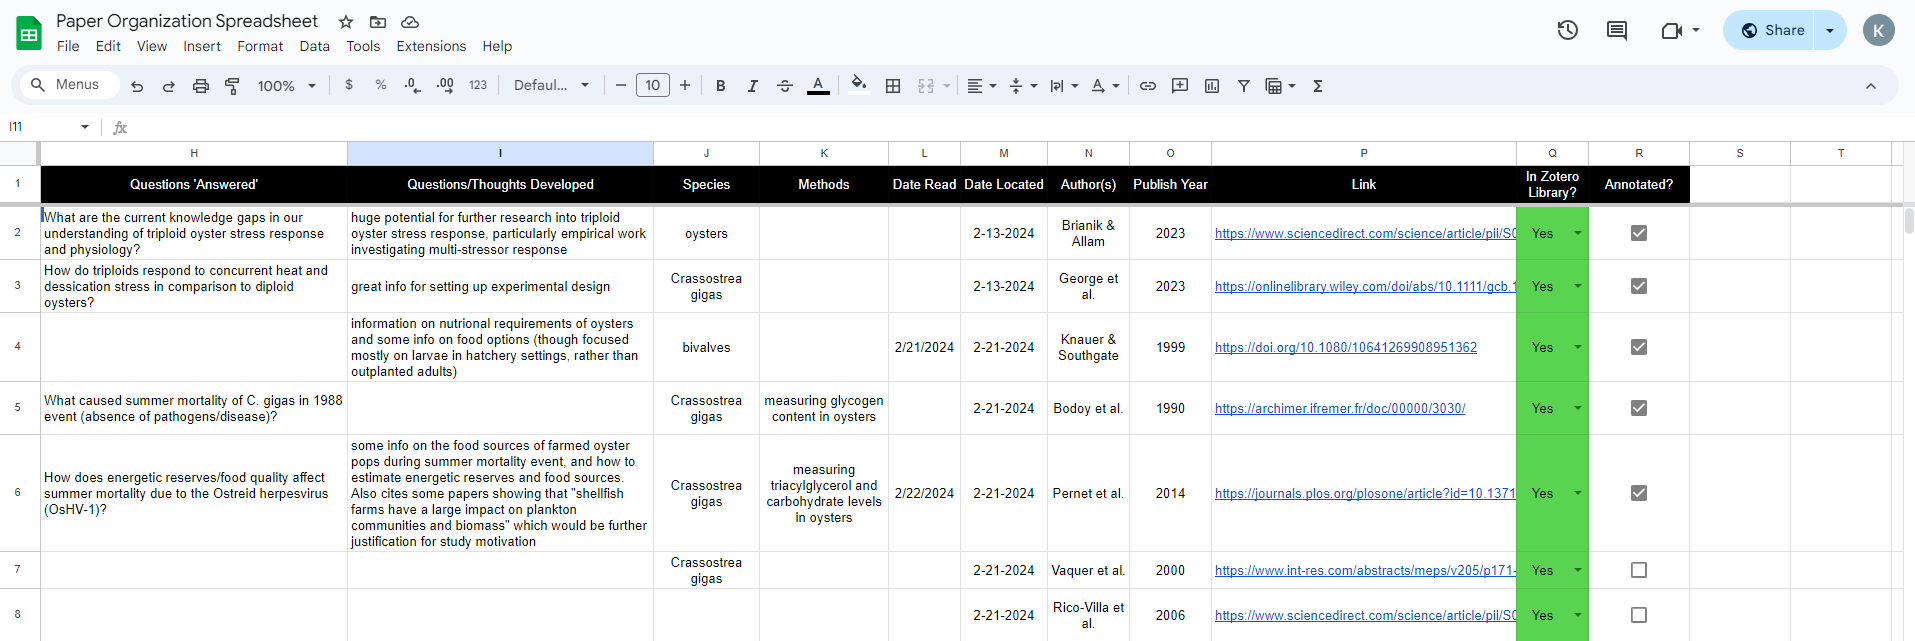Screen dimensions: 1915x641
Task: Uncheck Annotated box for Brianik & Allam row
Action: [1638, 233]
